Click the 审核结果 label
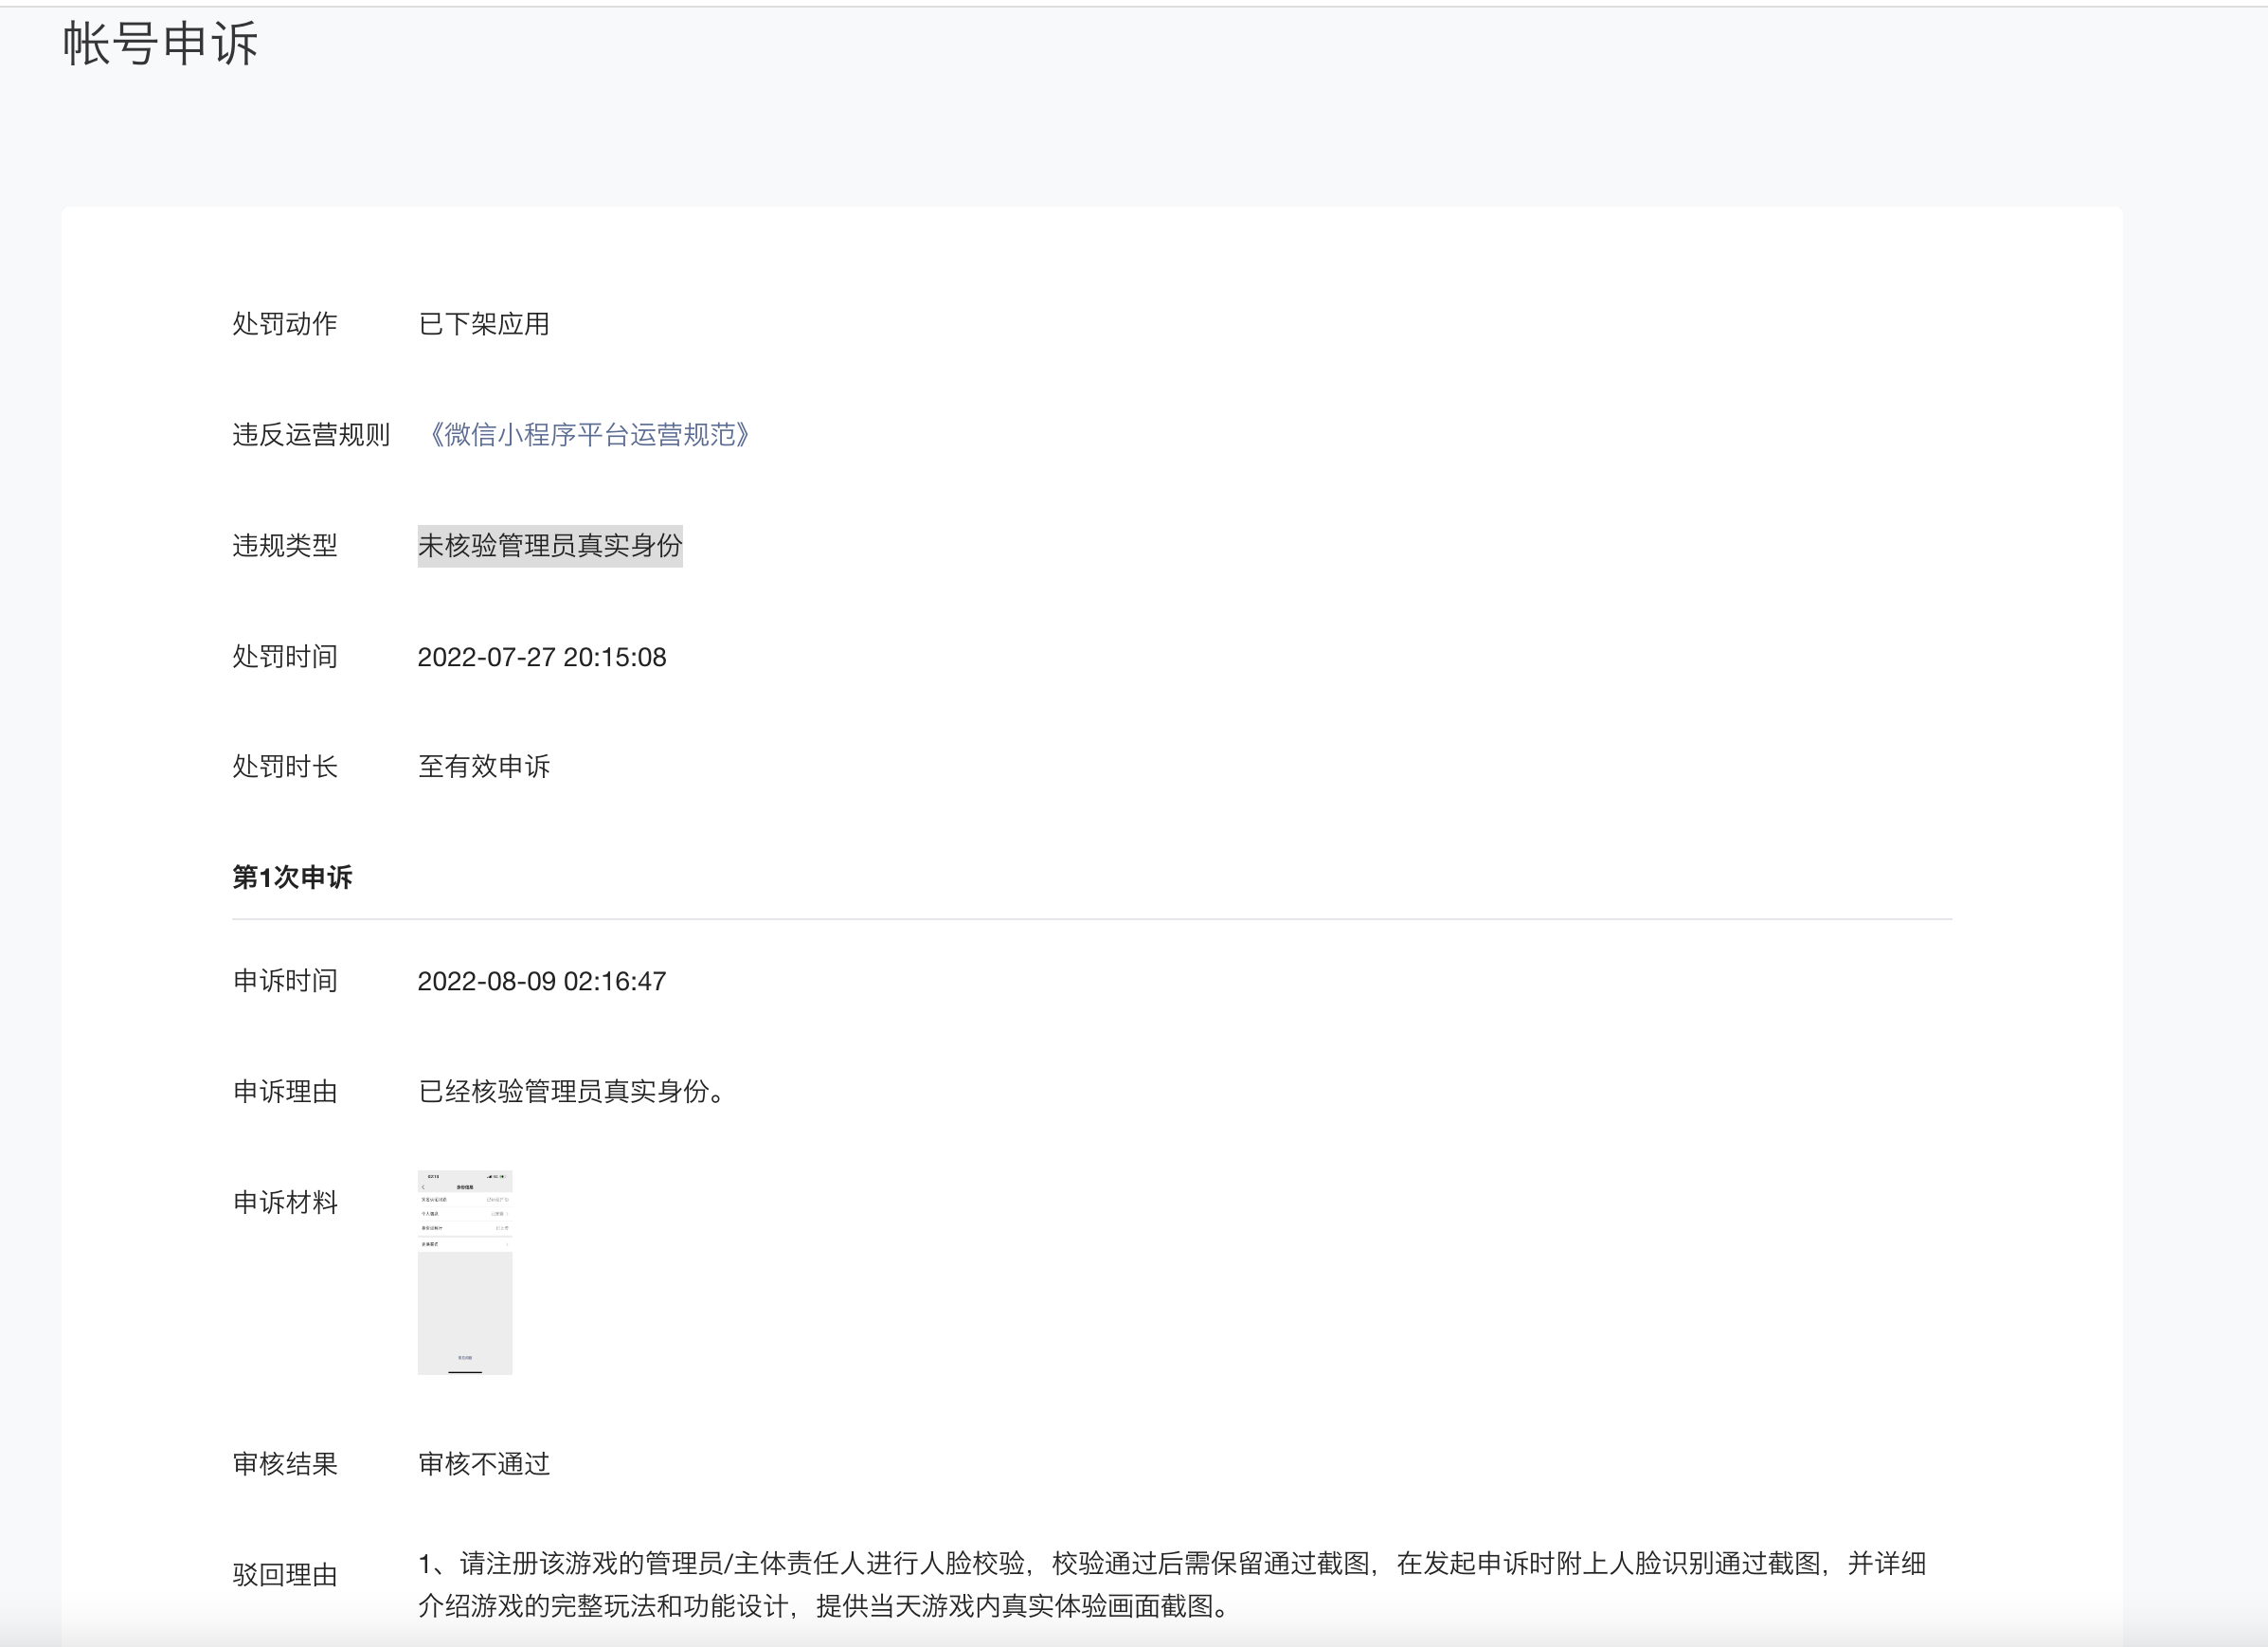The image size is (2268, 1647). [x=285, y=1464]
